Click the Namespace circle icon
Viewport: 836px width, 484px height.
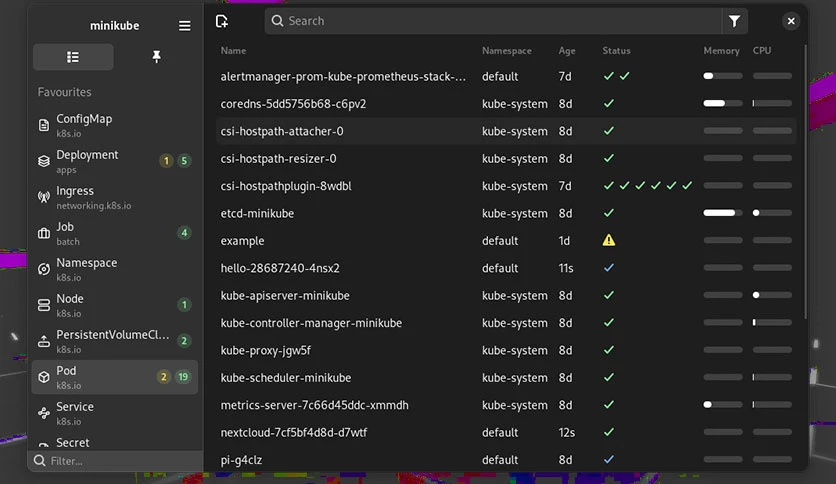44,269
